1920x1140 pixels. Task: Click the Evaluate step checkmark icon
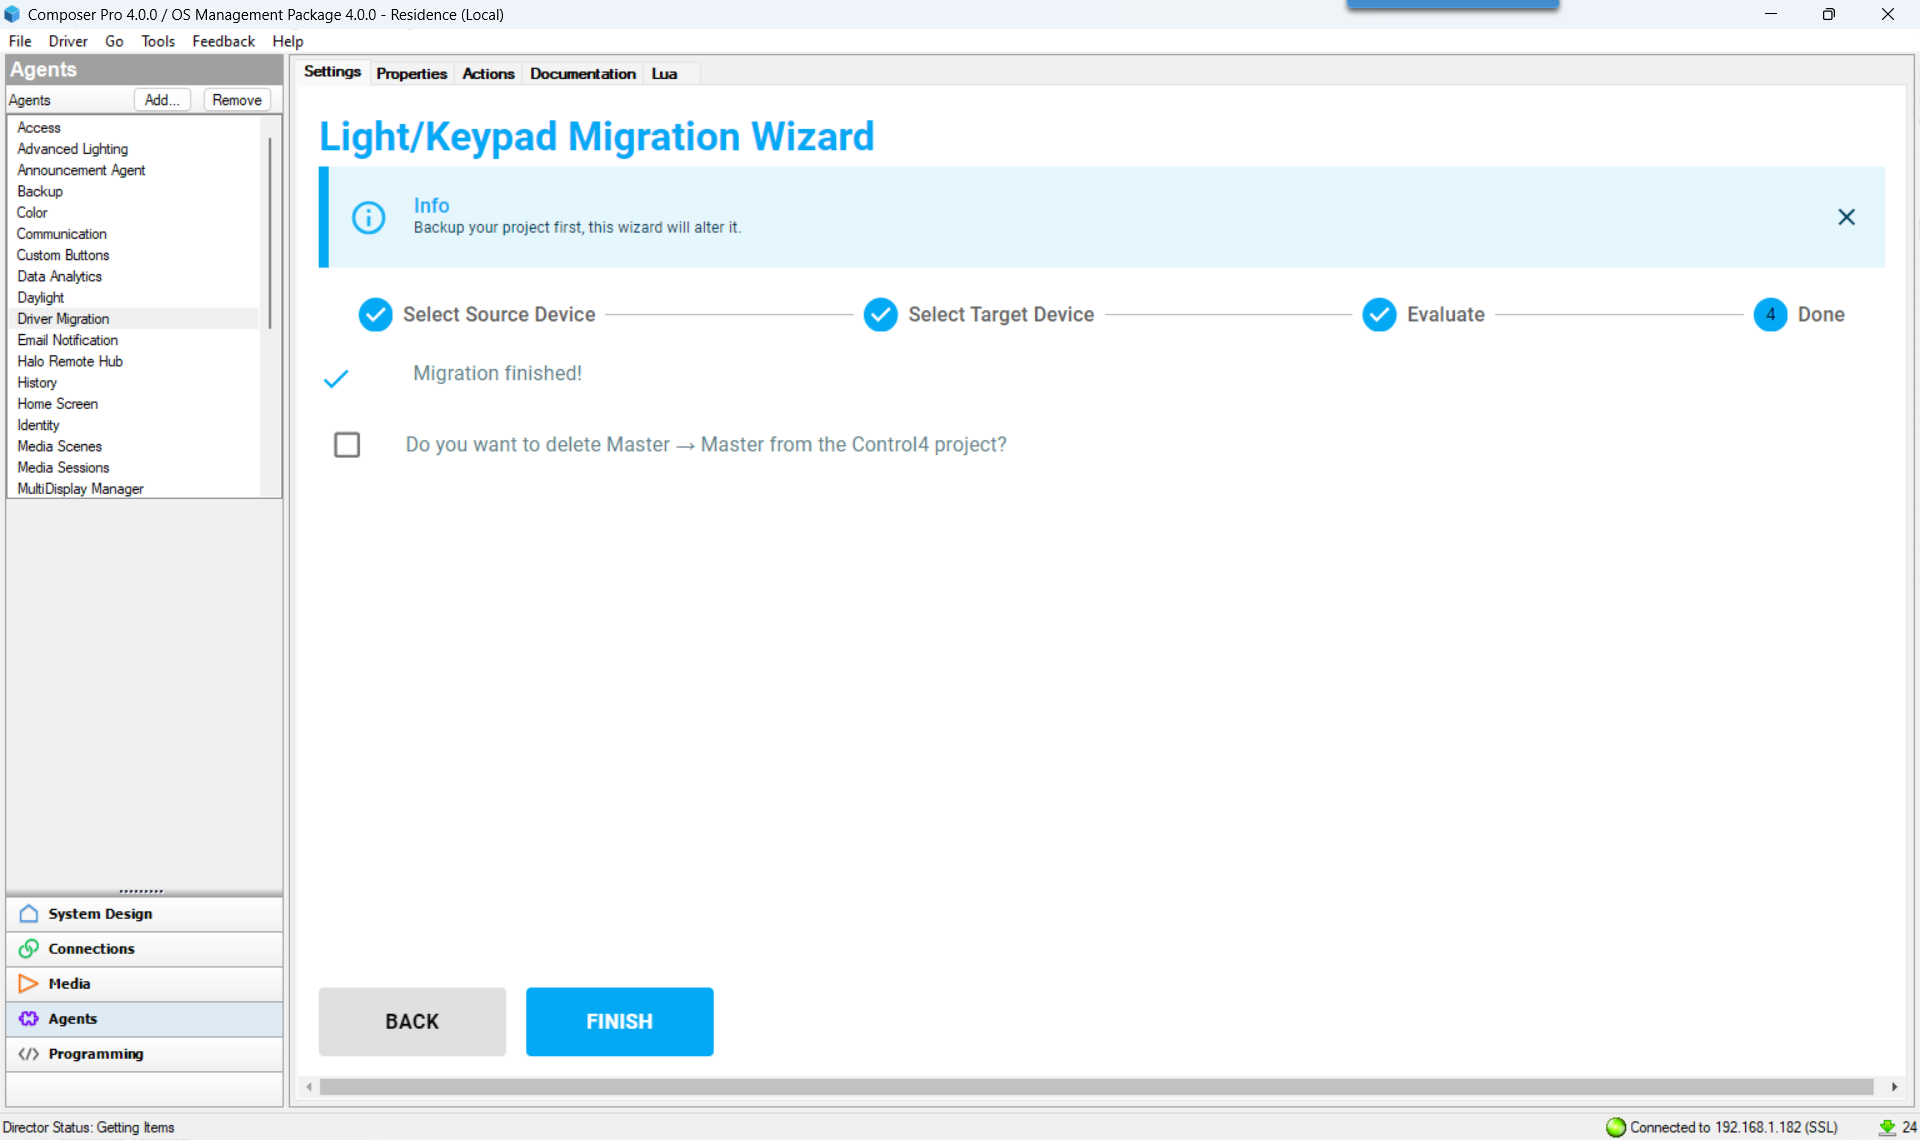click(1379, 314)
